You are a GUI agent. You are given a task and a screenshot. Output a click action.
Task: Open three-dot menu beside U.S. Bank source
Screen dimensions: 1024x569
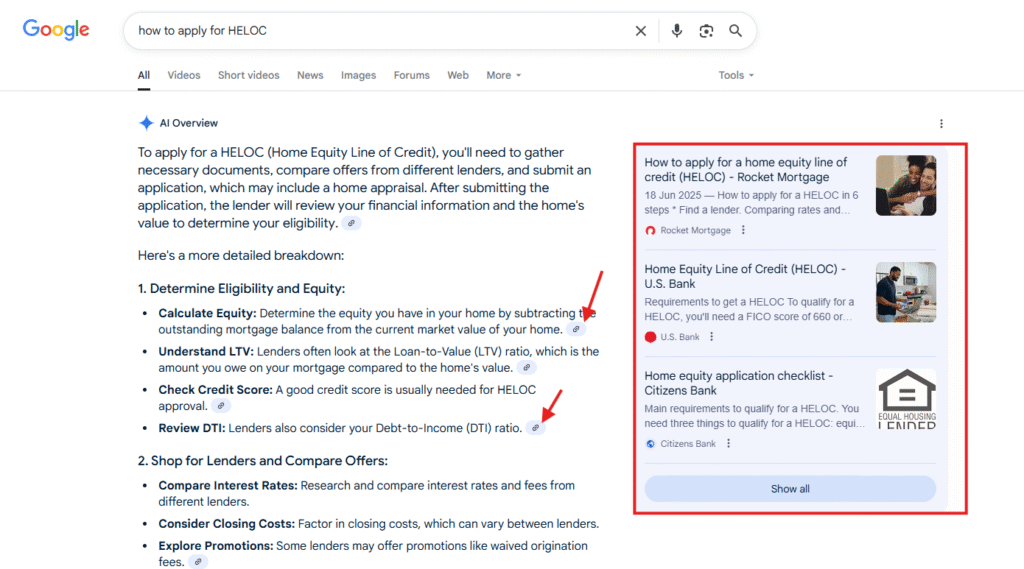pos(712,337)
